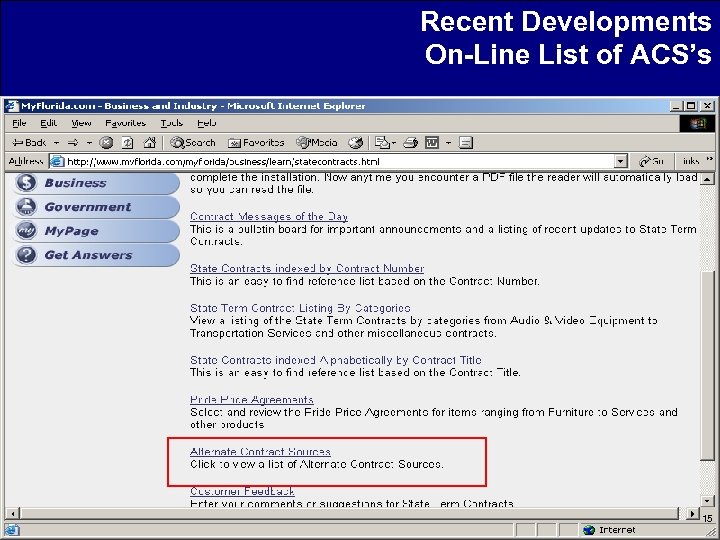720x540 pixels.
Task: Click the Internet zone label in status bar
Action: pos(617,530)
